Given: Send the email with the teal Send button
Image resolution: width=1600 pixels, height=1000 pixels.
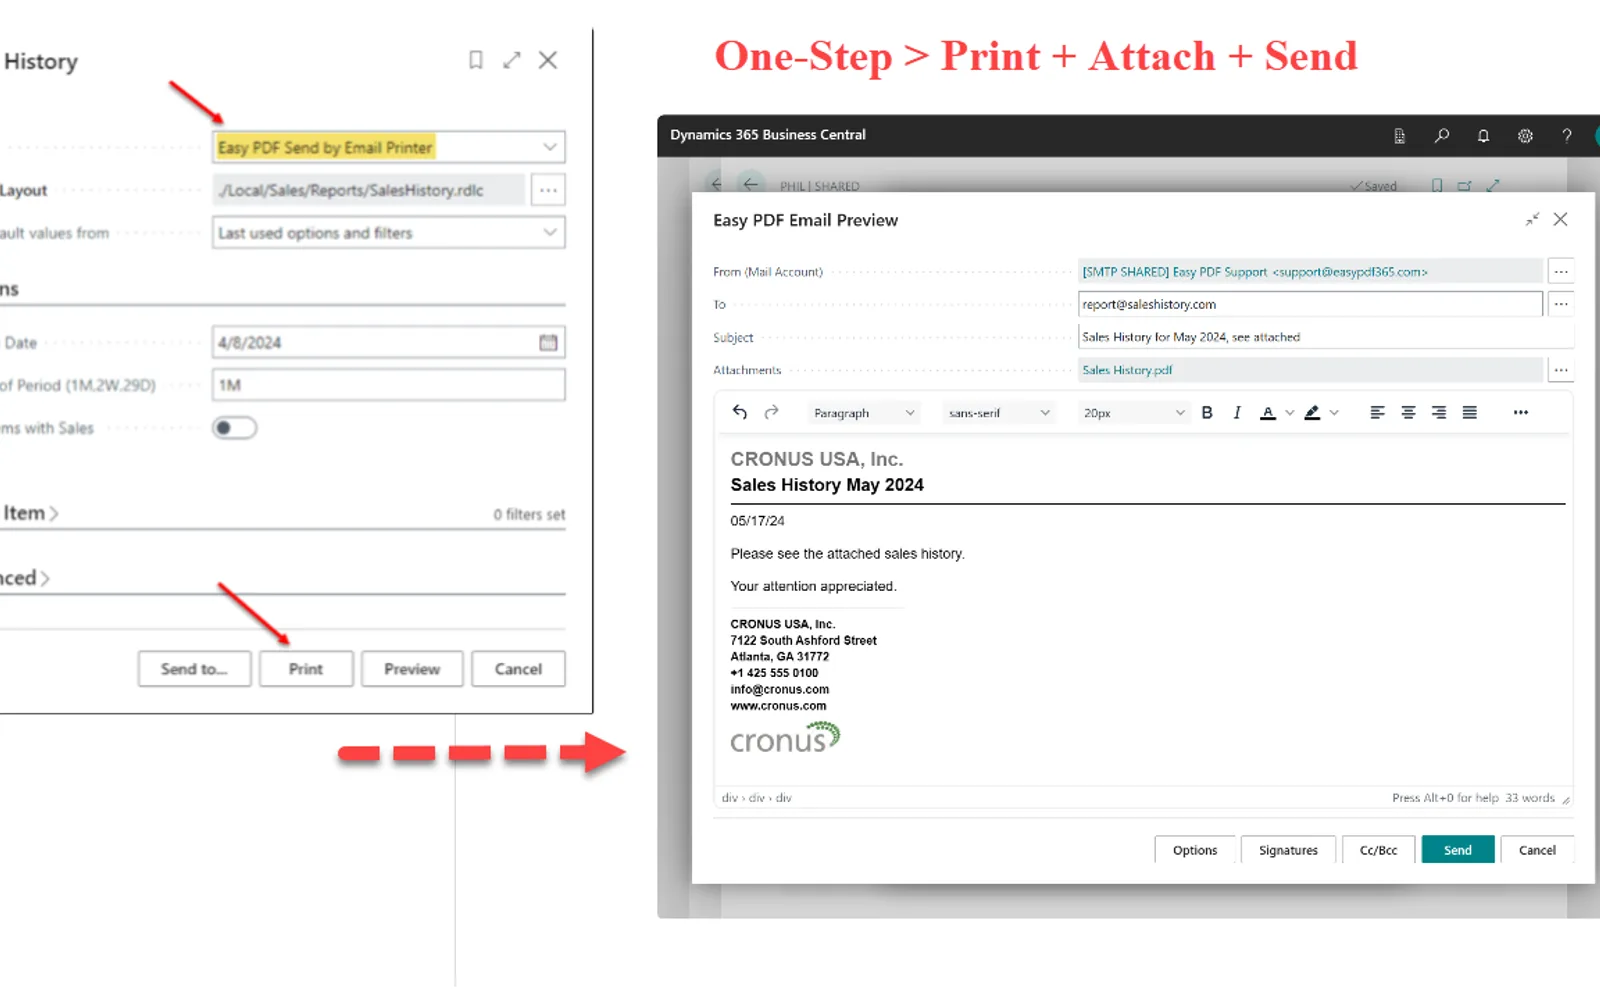Looking at the screenshot, I should click(x=1458, y=850).
